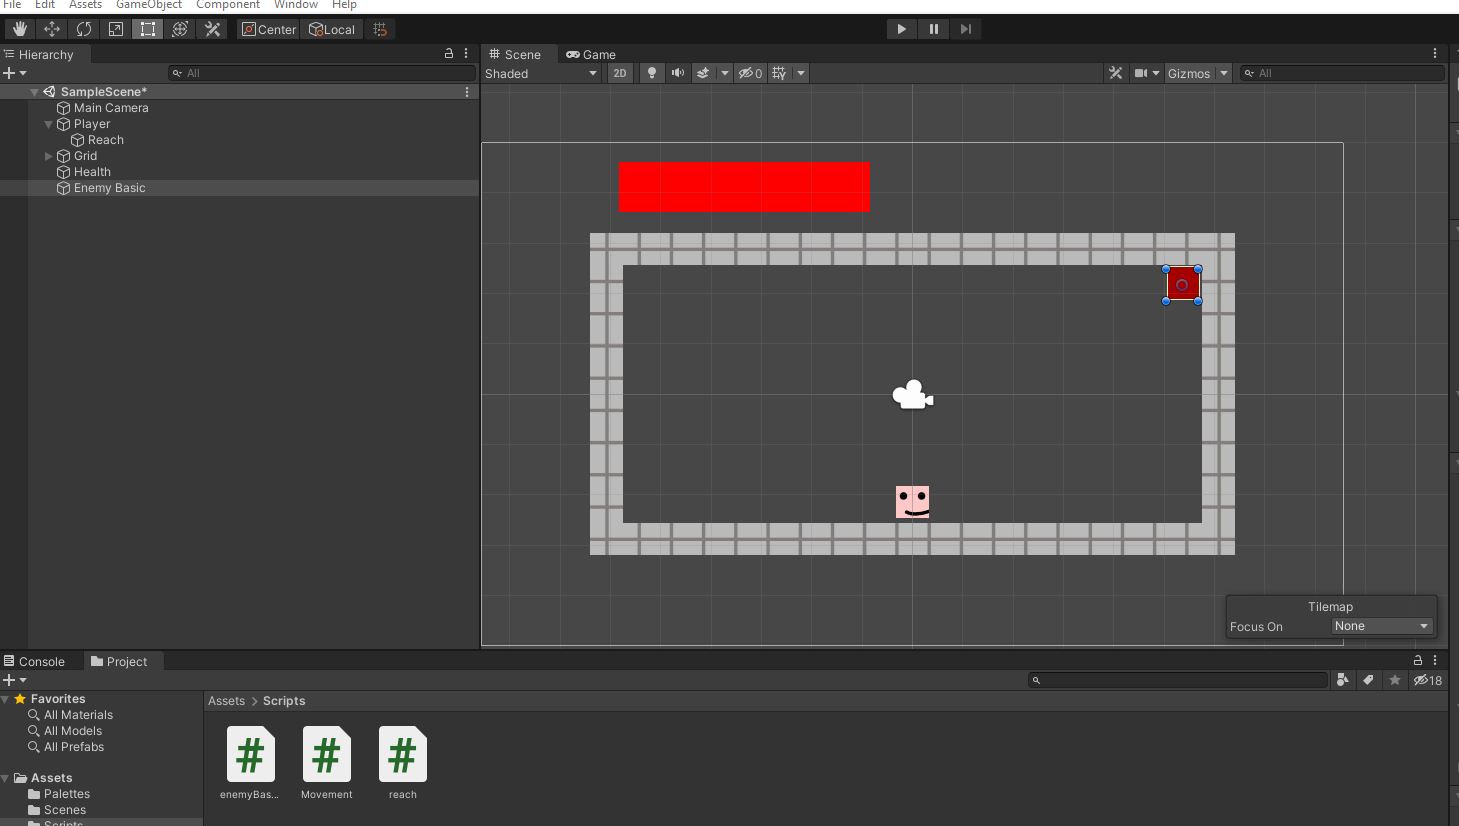This screenshot has width=1459, height=826.
Task: Click the Pause button
Action: [x=934, y=29]
